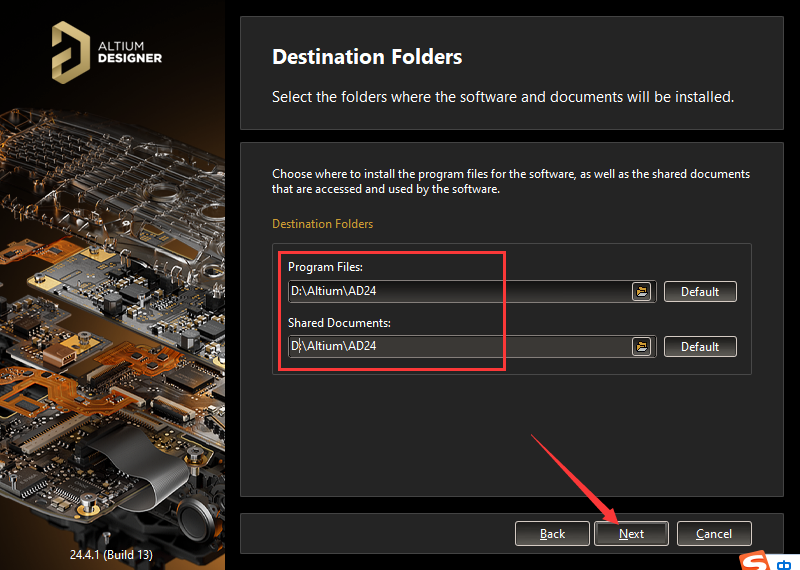Cancel the Altium Designer installation
This screenshot has width=800, height=570.
pyautogui.click(x=714, y=534)
